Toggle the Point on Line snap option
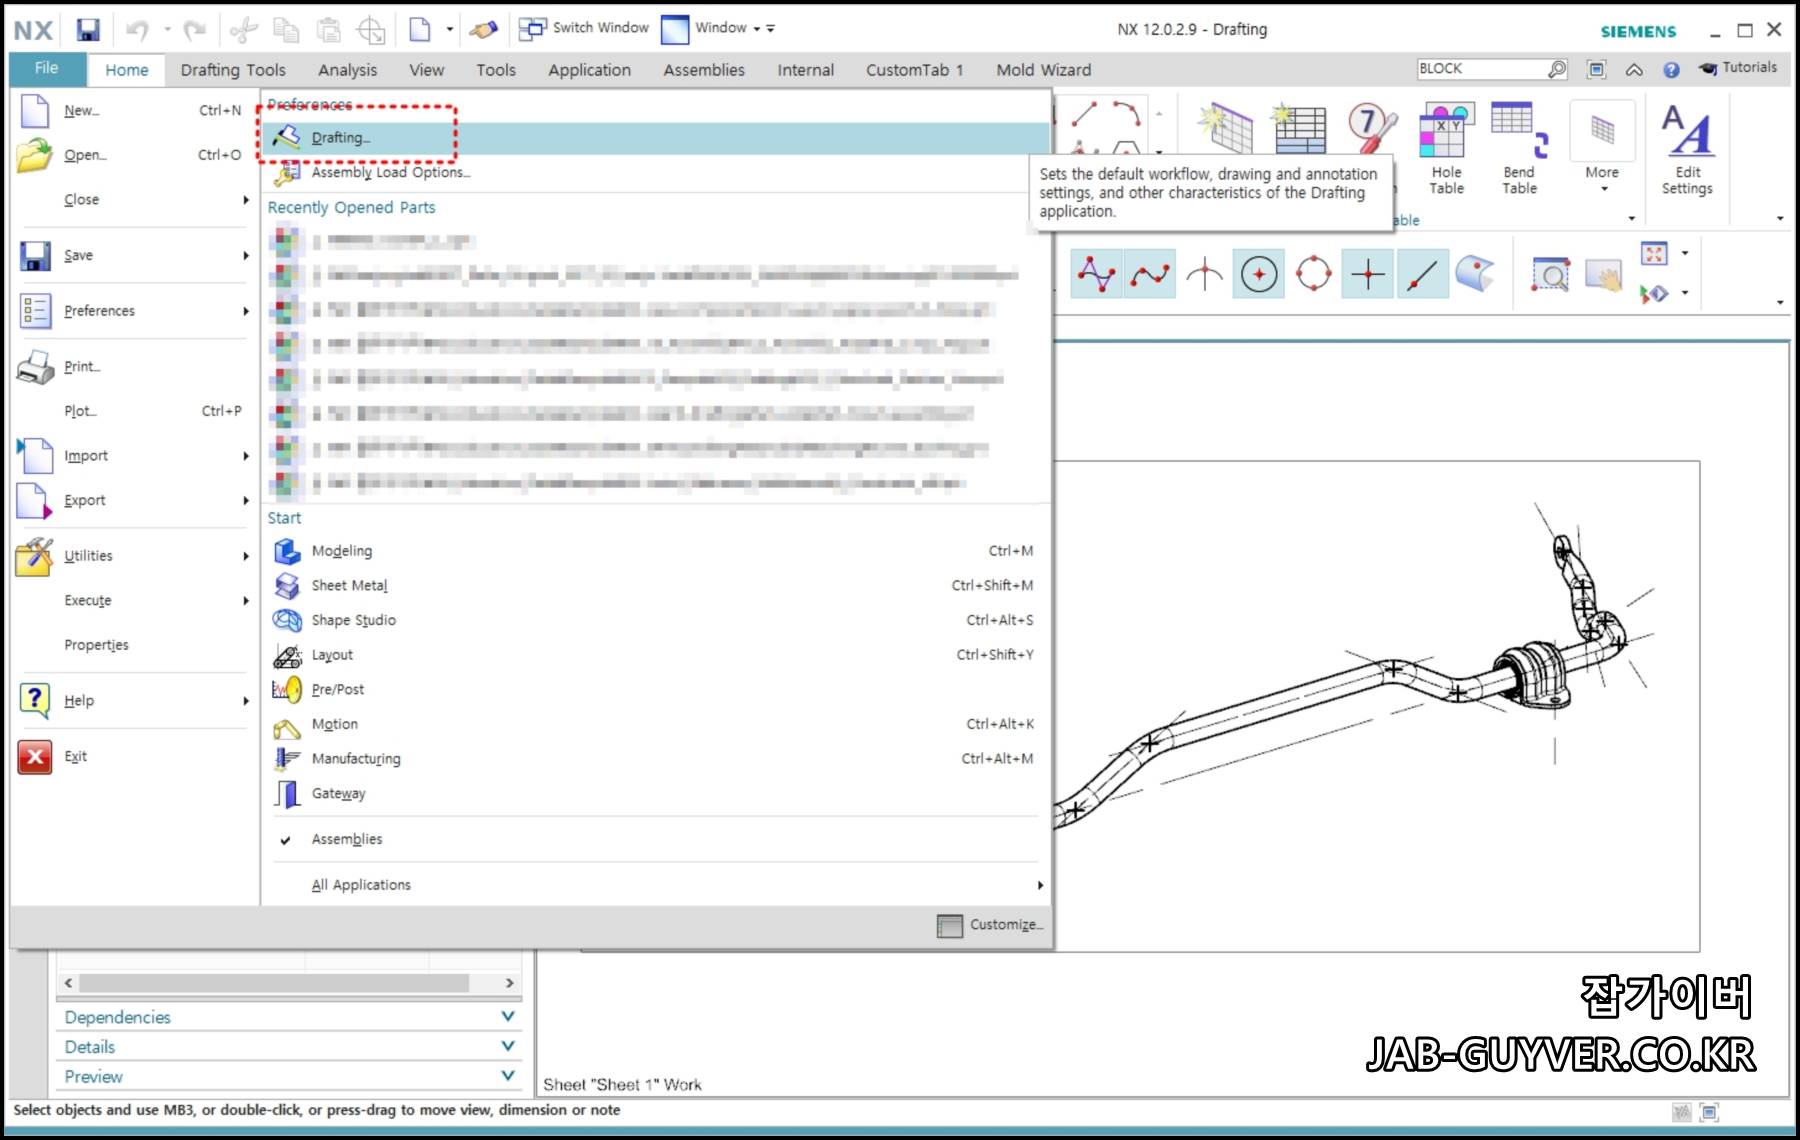The image size is (1800, 1140). click(x=1422, y=274)
